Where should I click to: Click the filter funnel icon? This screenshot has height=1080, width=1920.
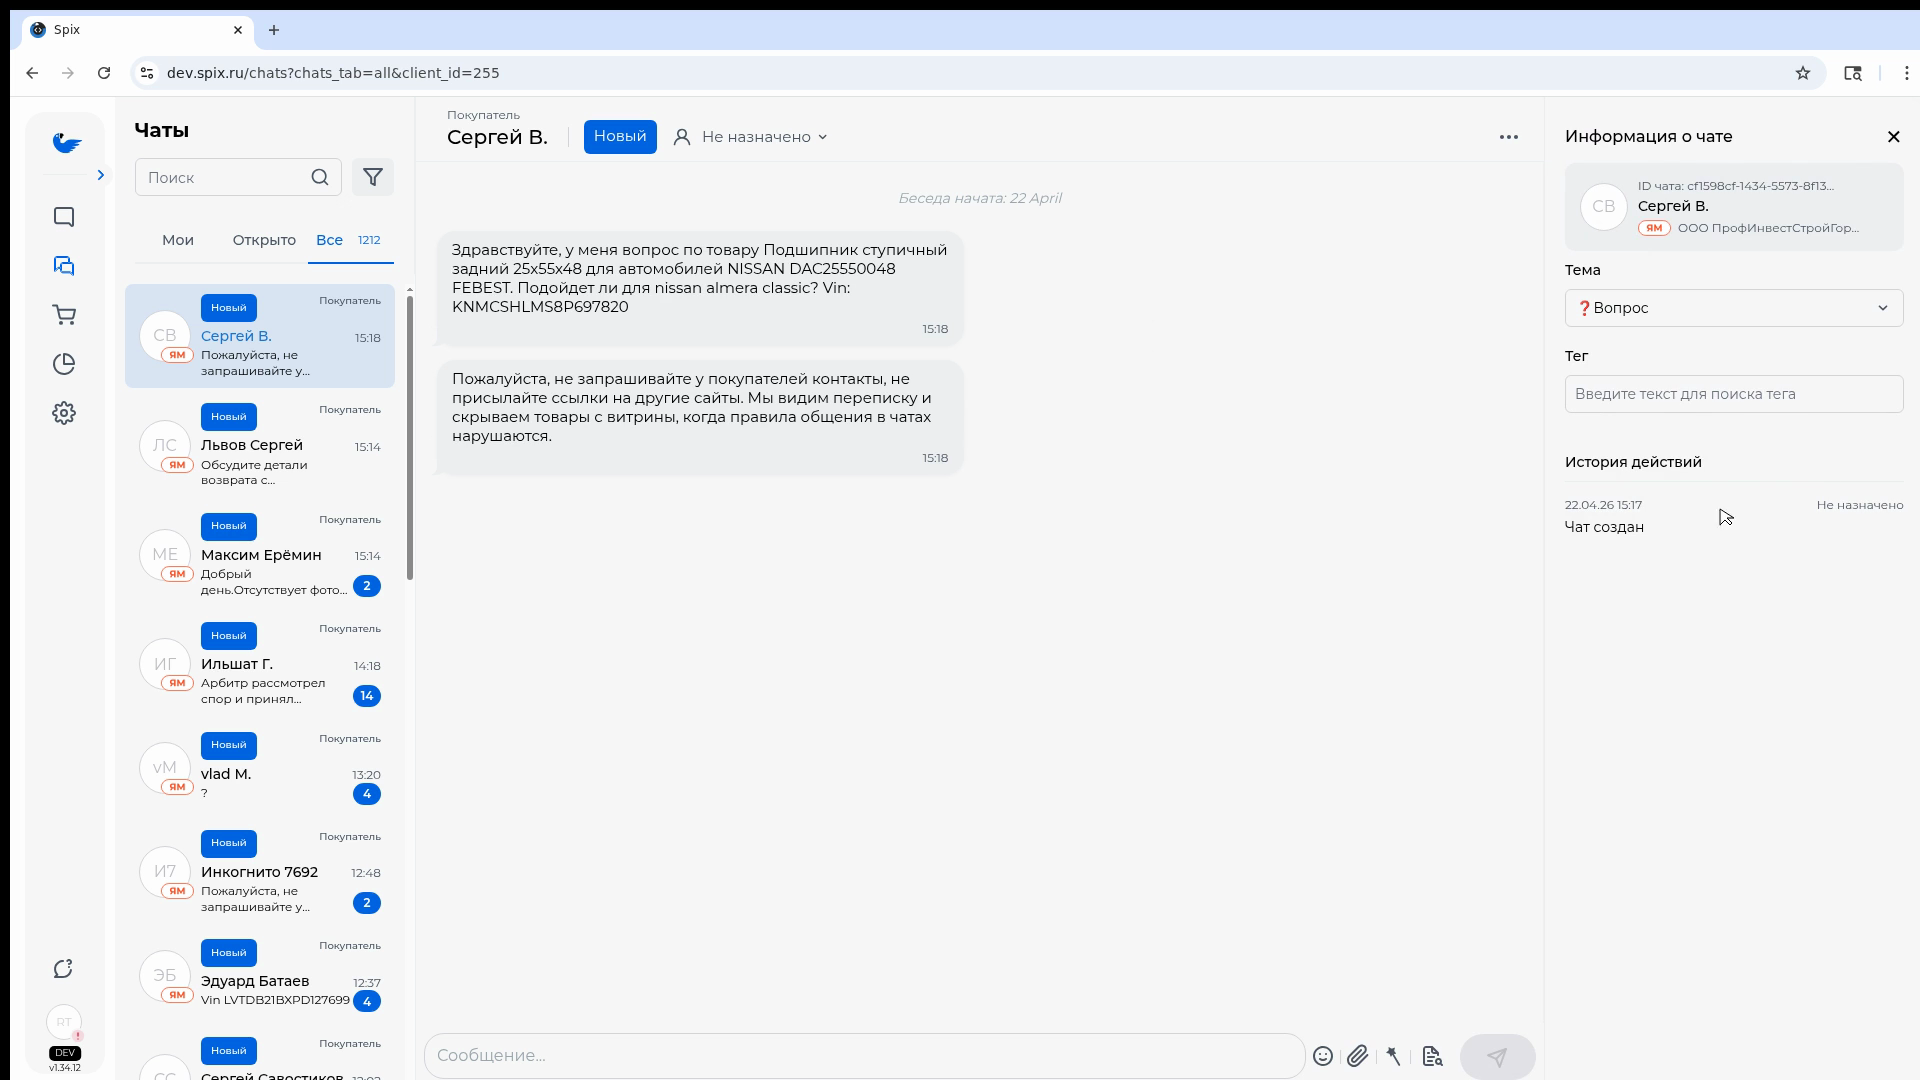pyautogui.click(x=373, y=178)
